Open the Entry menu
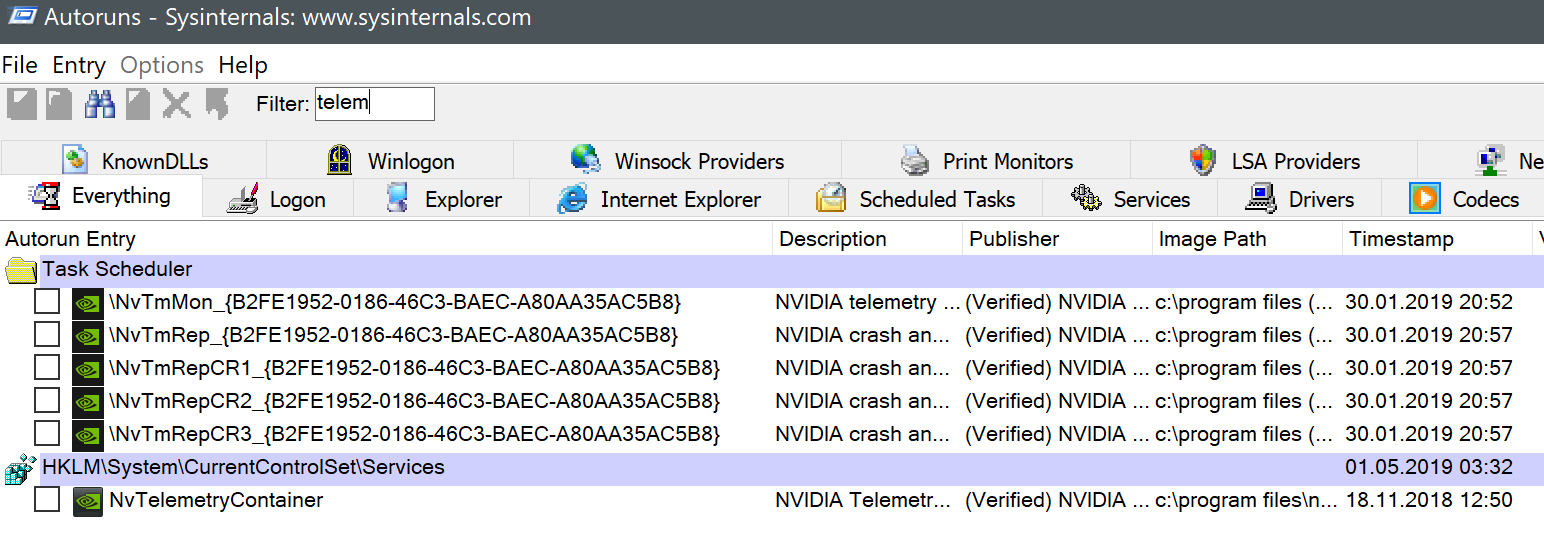 (79, 66)
